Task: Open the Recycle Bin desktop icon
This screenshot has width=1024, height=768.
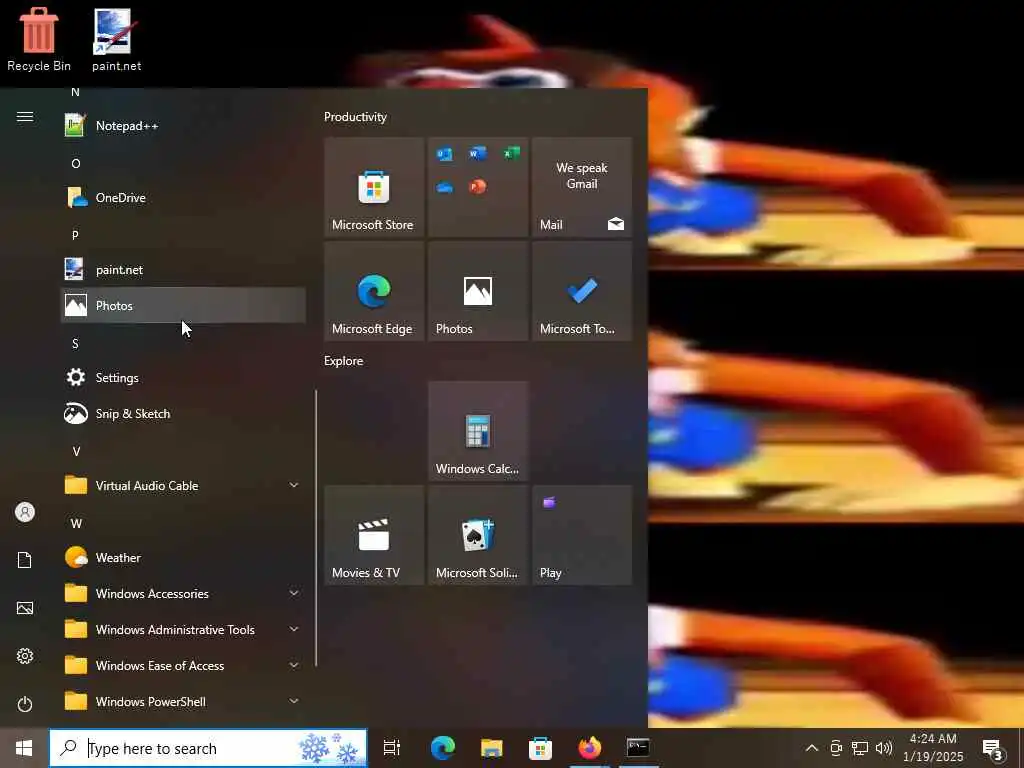Action: pos(39,39)
